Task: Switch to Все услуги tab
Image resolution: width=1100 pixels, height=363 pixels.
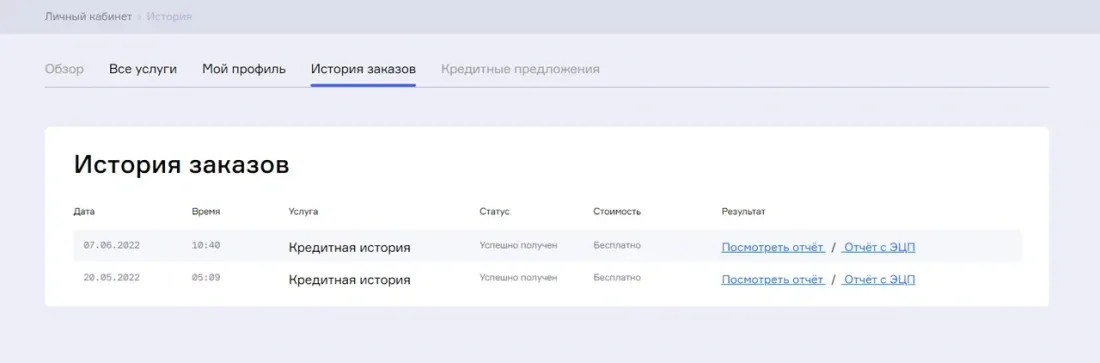Action: coord(143,70)
